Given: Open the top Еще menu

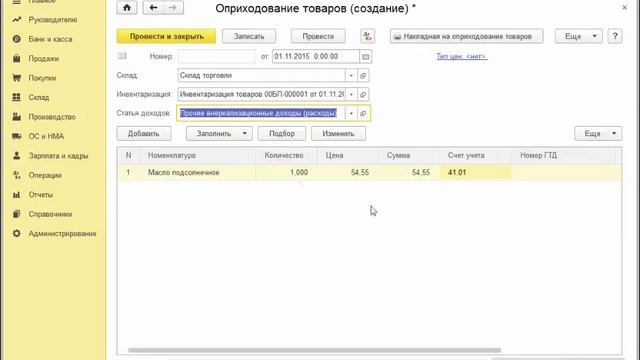Looking at the screenshot, I should [x=578, y=36].
